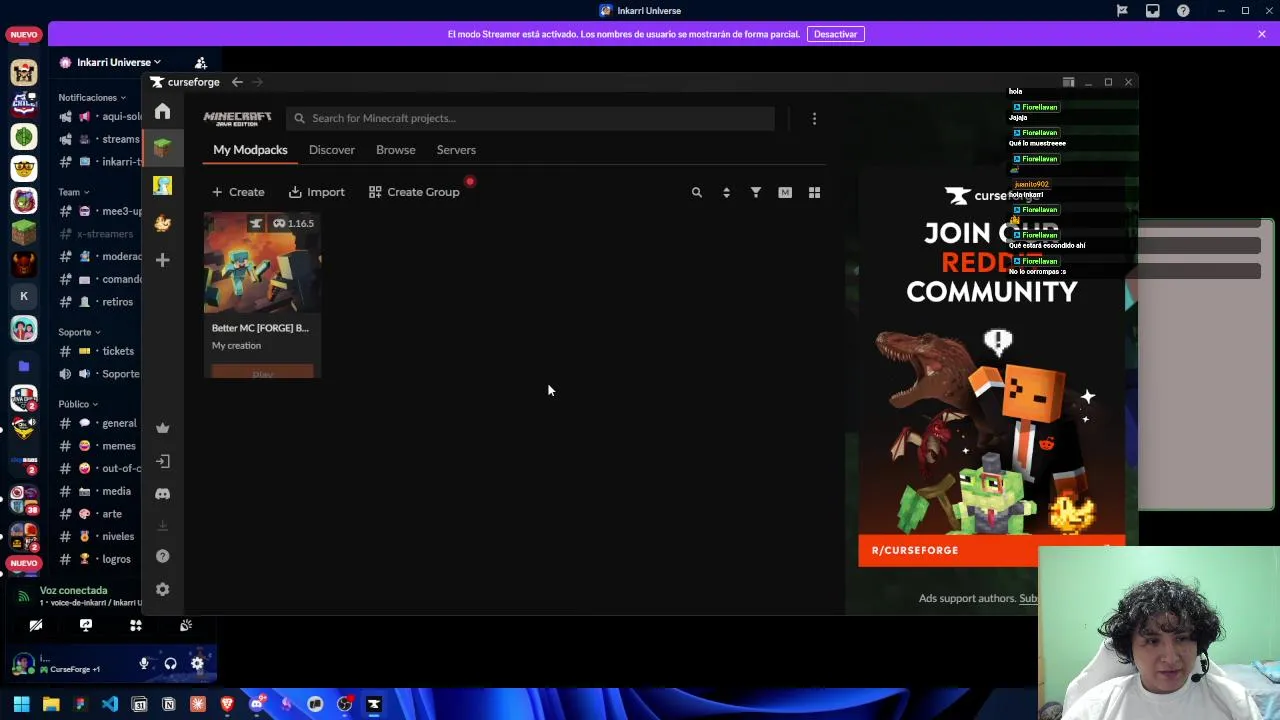Click Desactivar to disable Streamer mode
The height and width of the screenshot is (720, 1280).
click(x=835, y=34)
